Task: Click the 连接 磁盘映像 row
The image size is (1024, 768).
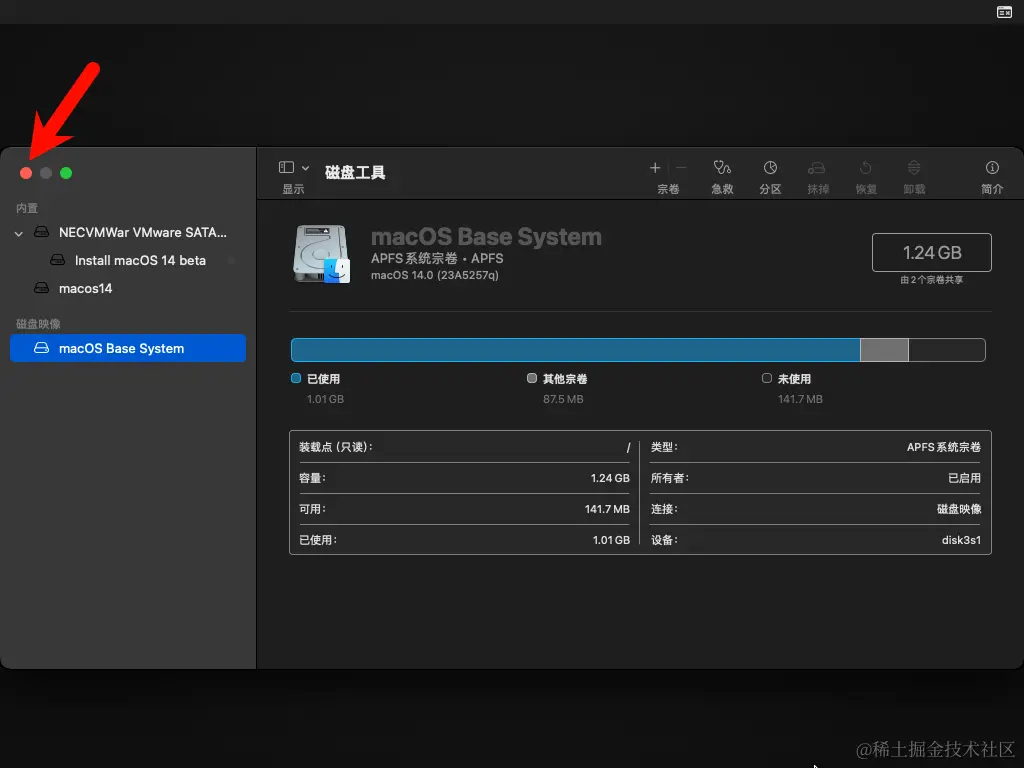Action: tap(816, 509)
